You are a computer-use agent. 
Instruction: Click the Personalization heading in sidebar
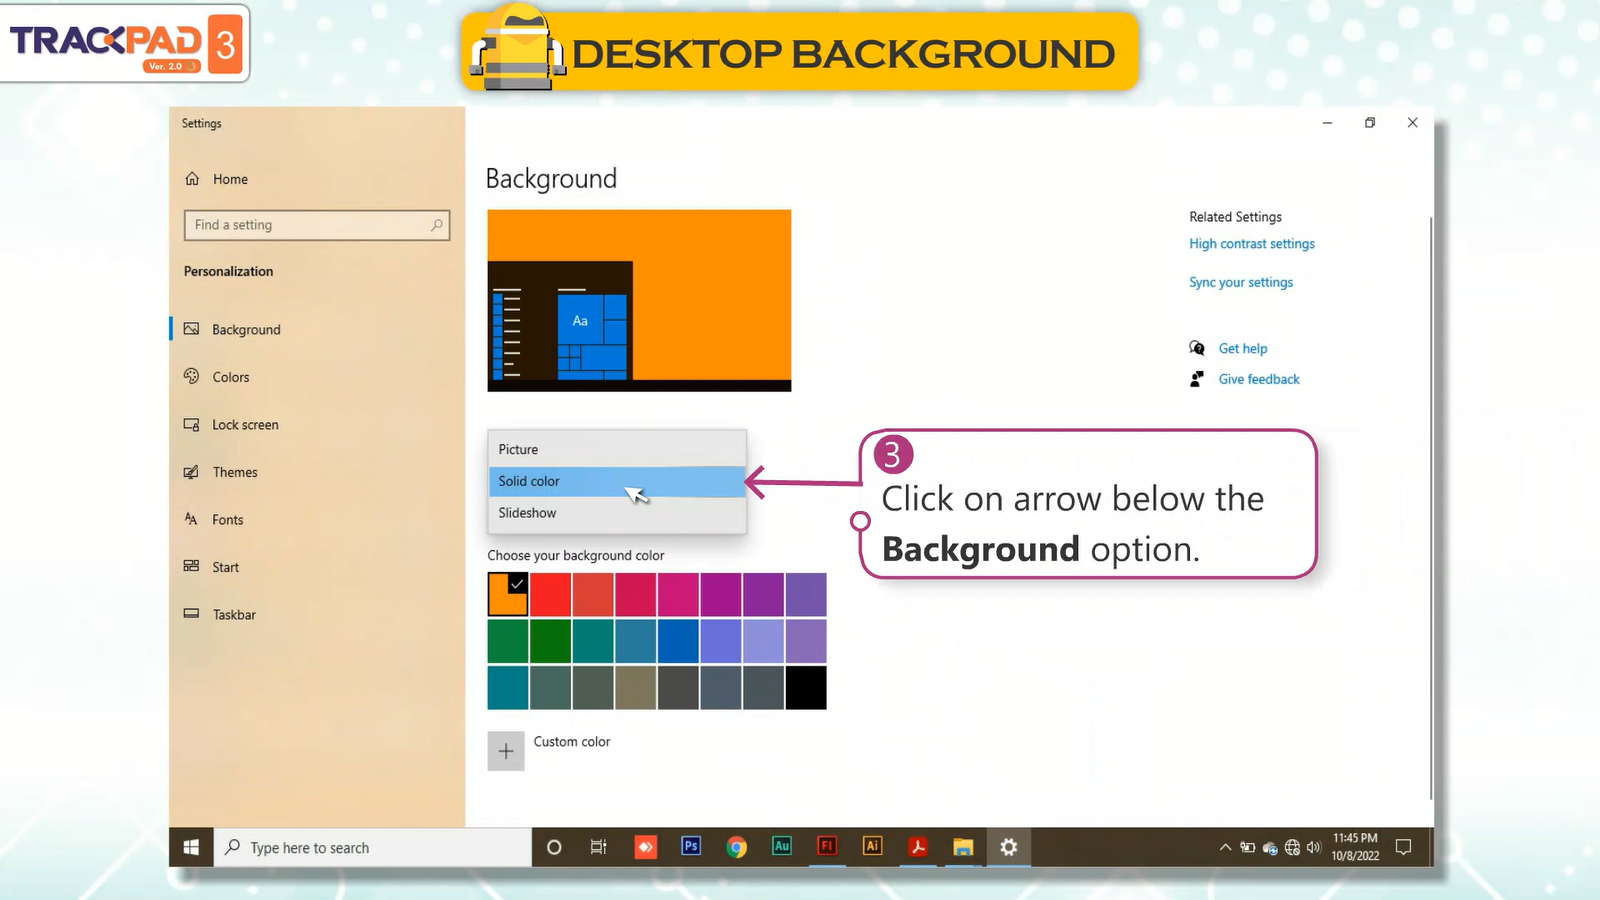pyautogui.click(x=228, y=272)
